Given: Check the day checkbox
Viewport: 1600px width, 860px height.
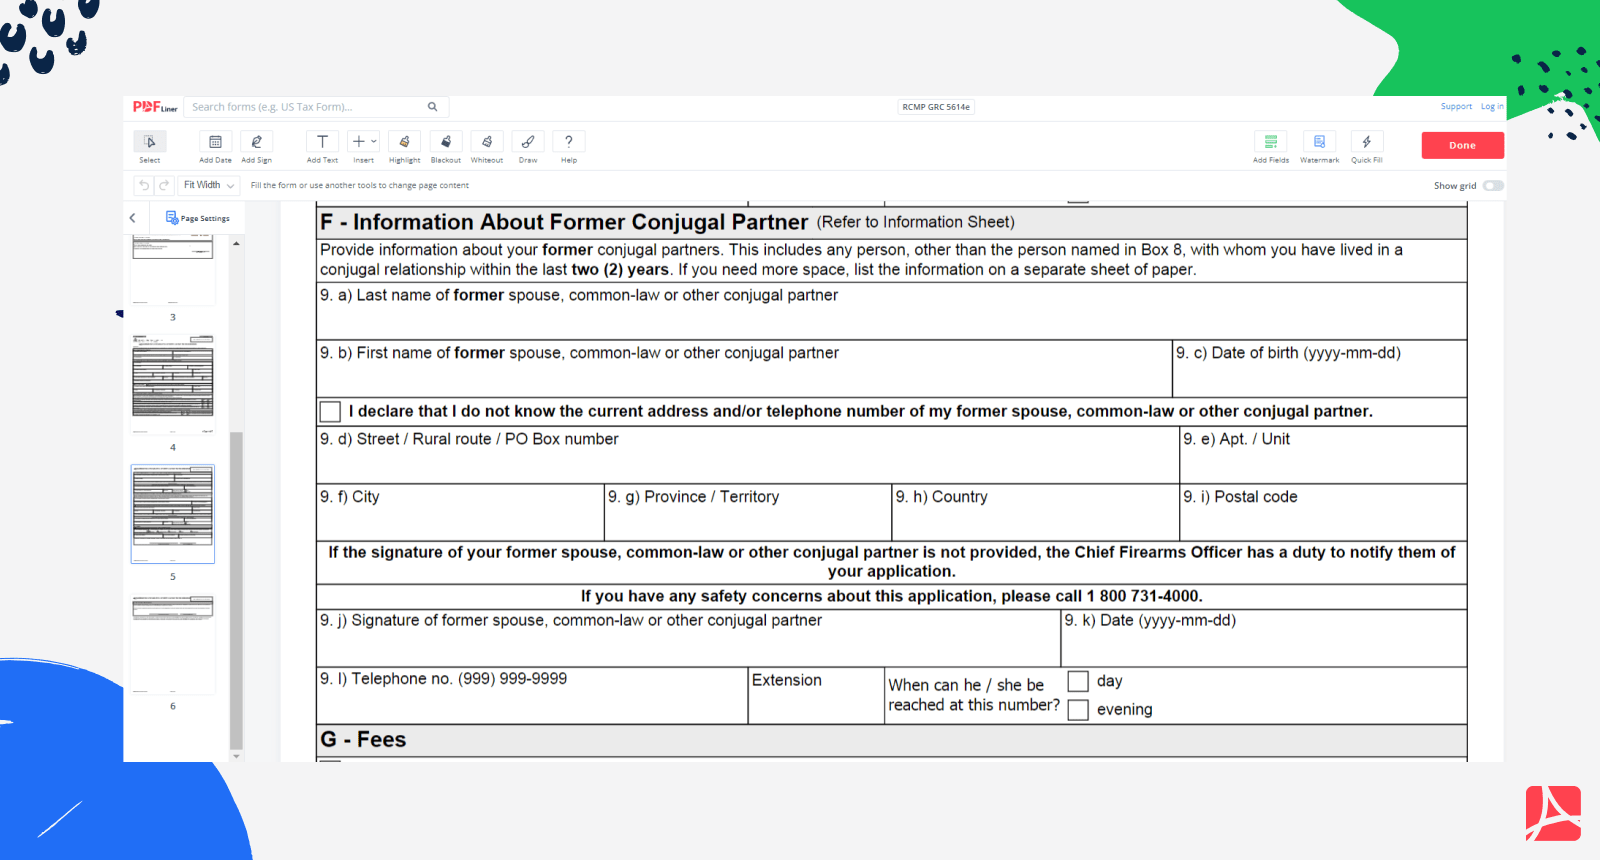Looking at the screenshot, I should coord(1078,681).
